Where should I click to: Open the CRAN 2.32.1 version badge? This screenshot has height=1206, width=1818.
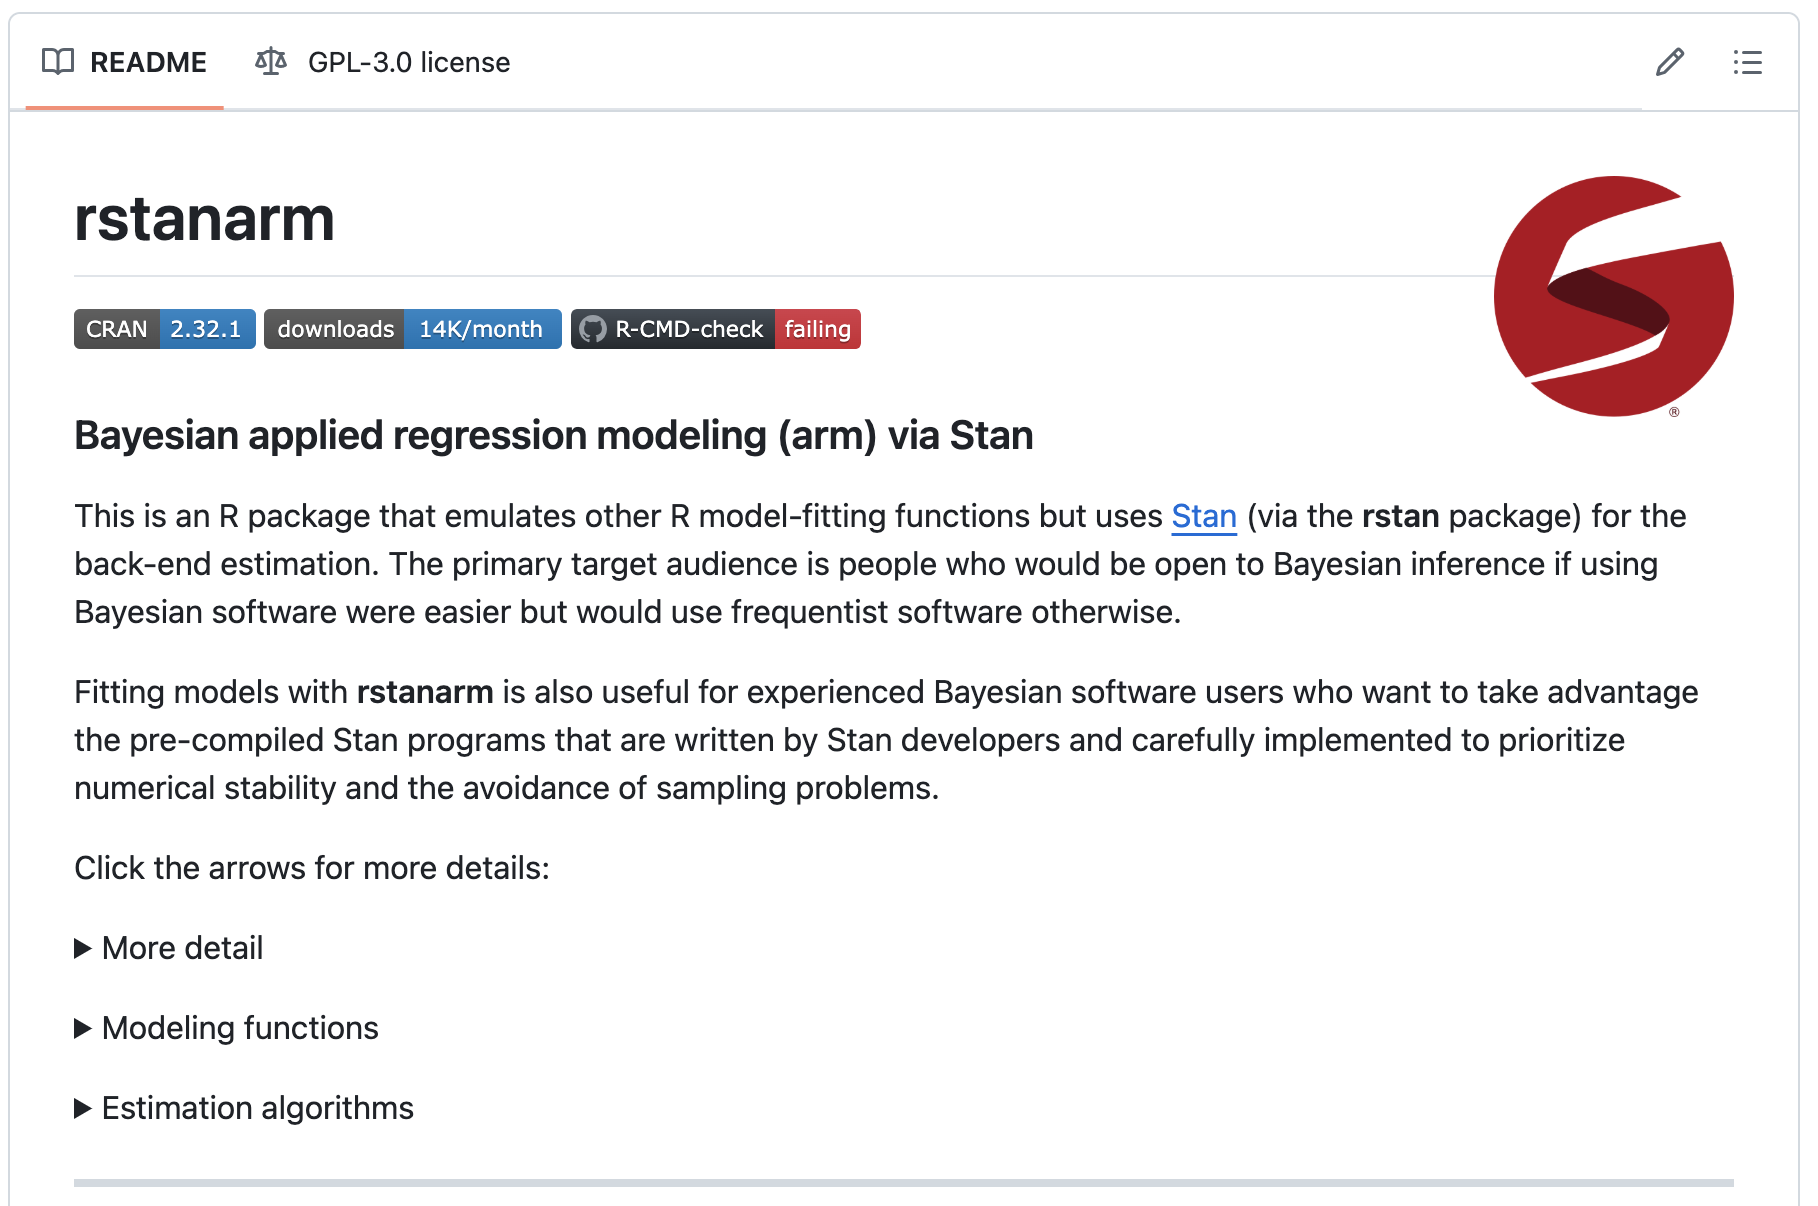point(164,329)
